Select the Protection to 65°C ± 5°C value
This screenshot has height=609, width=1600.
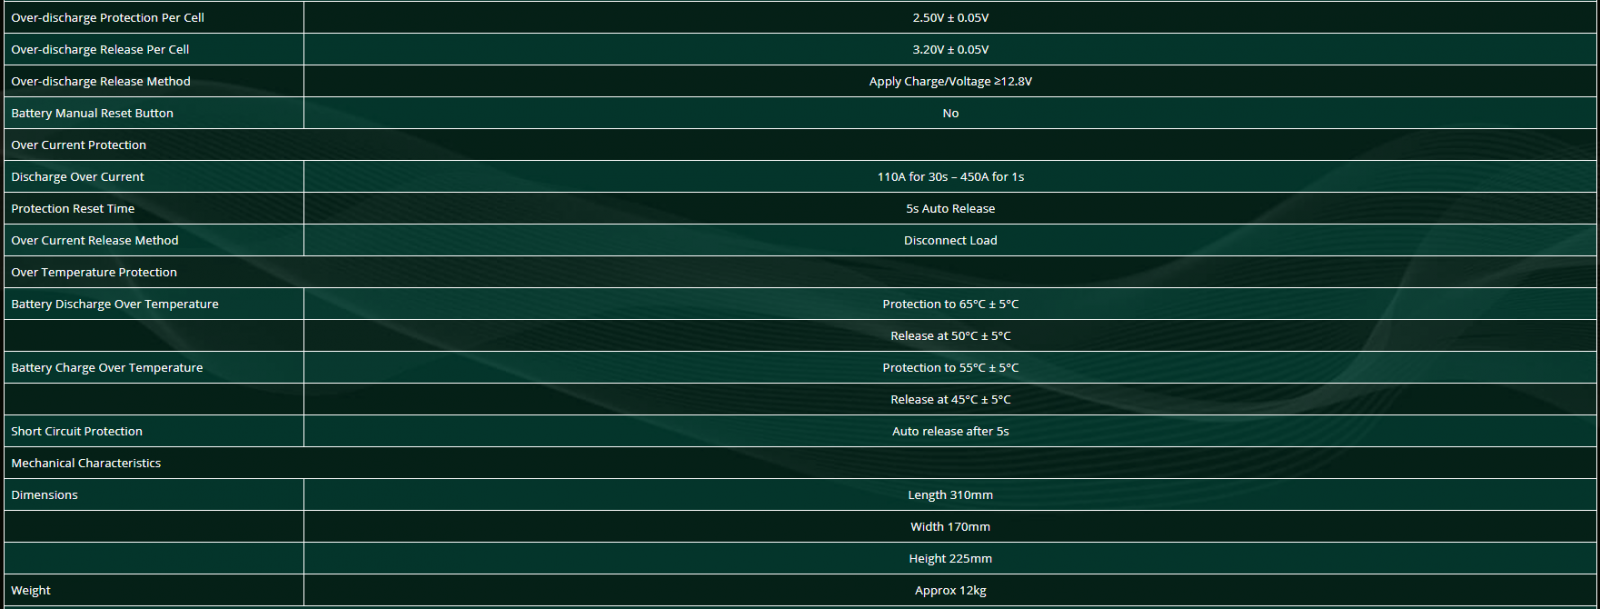pyautogui.click(x=950, y=305)
